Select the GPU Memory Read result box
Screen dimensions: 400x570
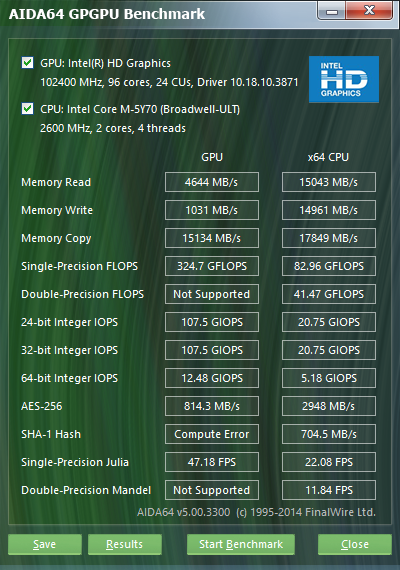(x=212, y=182)
